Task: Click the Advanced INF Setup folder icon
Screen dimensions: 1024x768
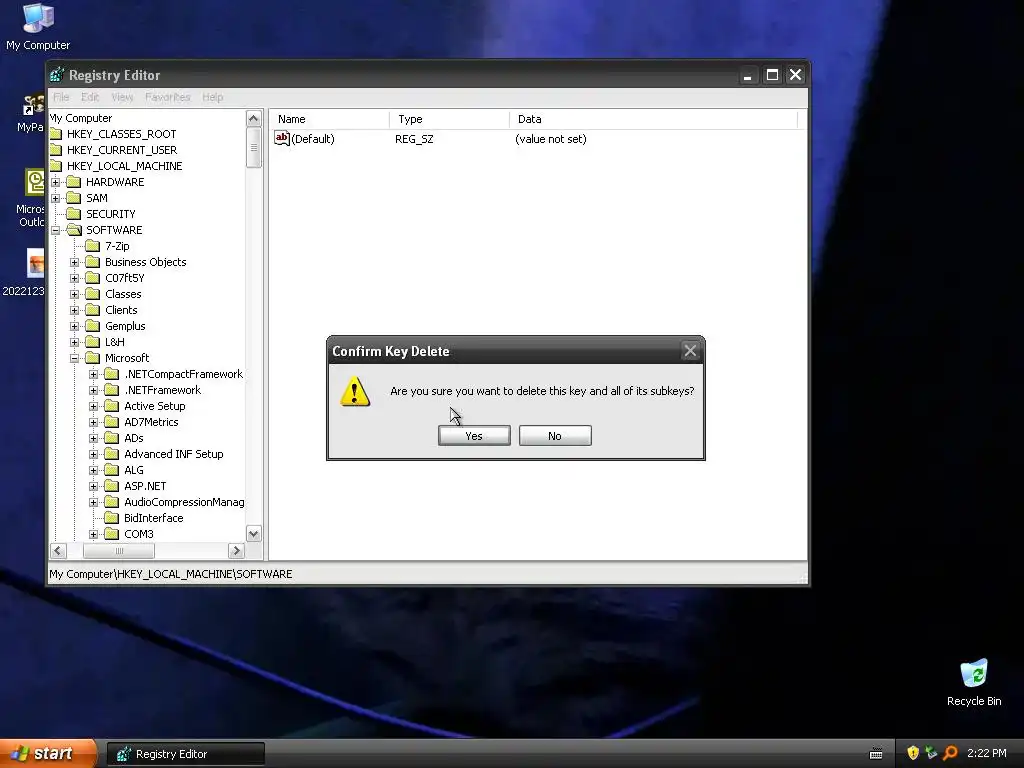Action: pos(112,454)
